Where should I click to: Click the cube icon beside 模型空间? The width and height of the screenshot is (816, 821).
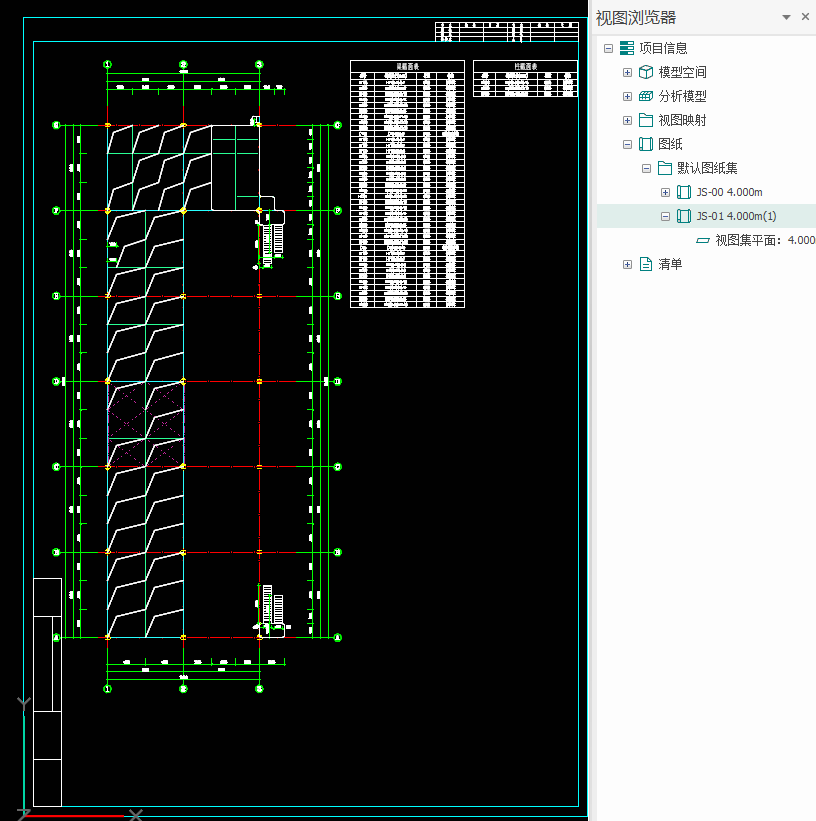point(646,72)
